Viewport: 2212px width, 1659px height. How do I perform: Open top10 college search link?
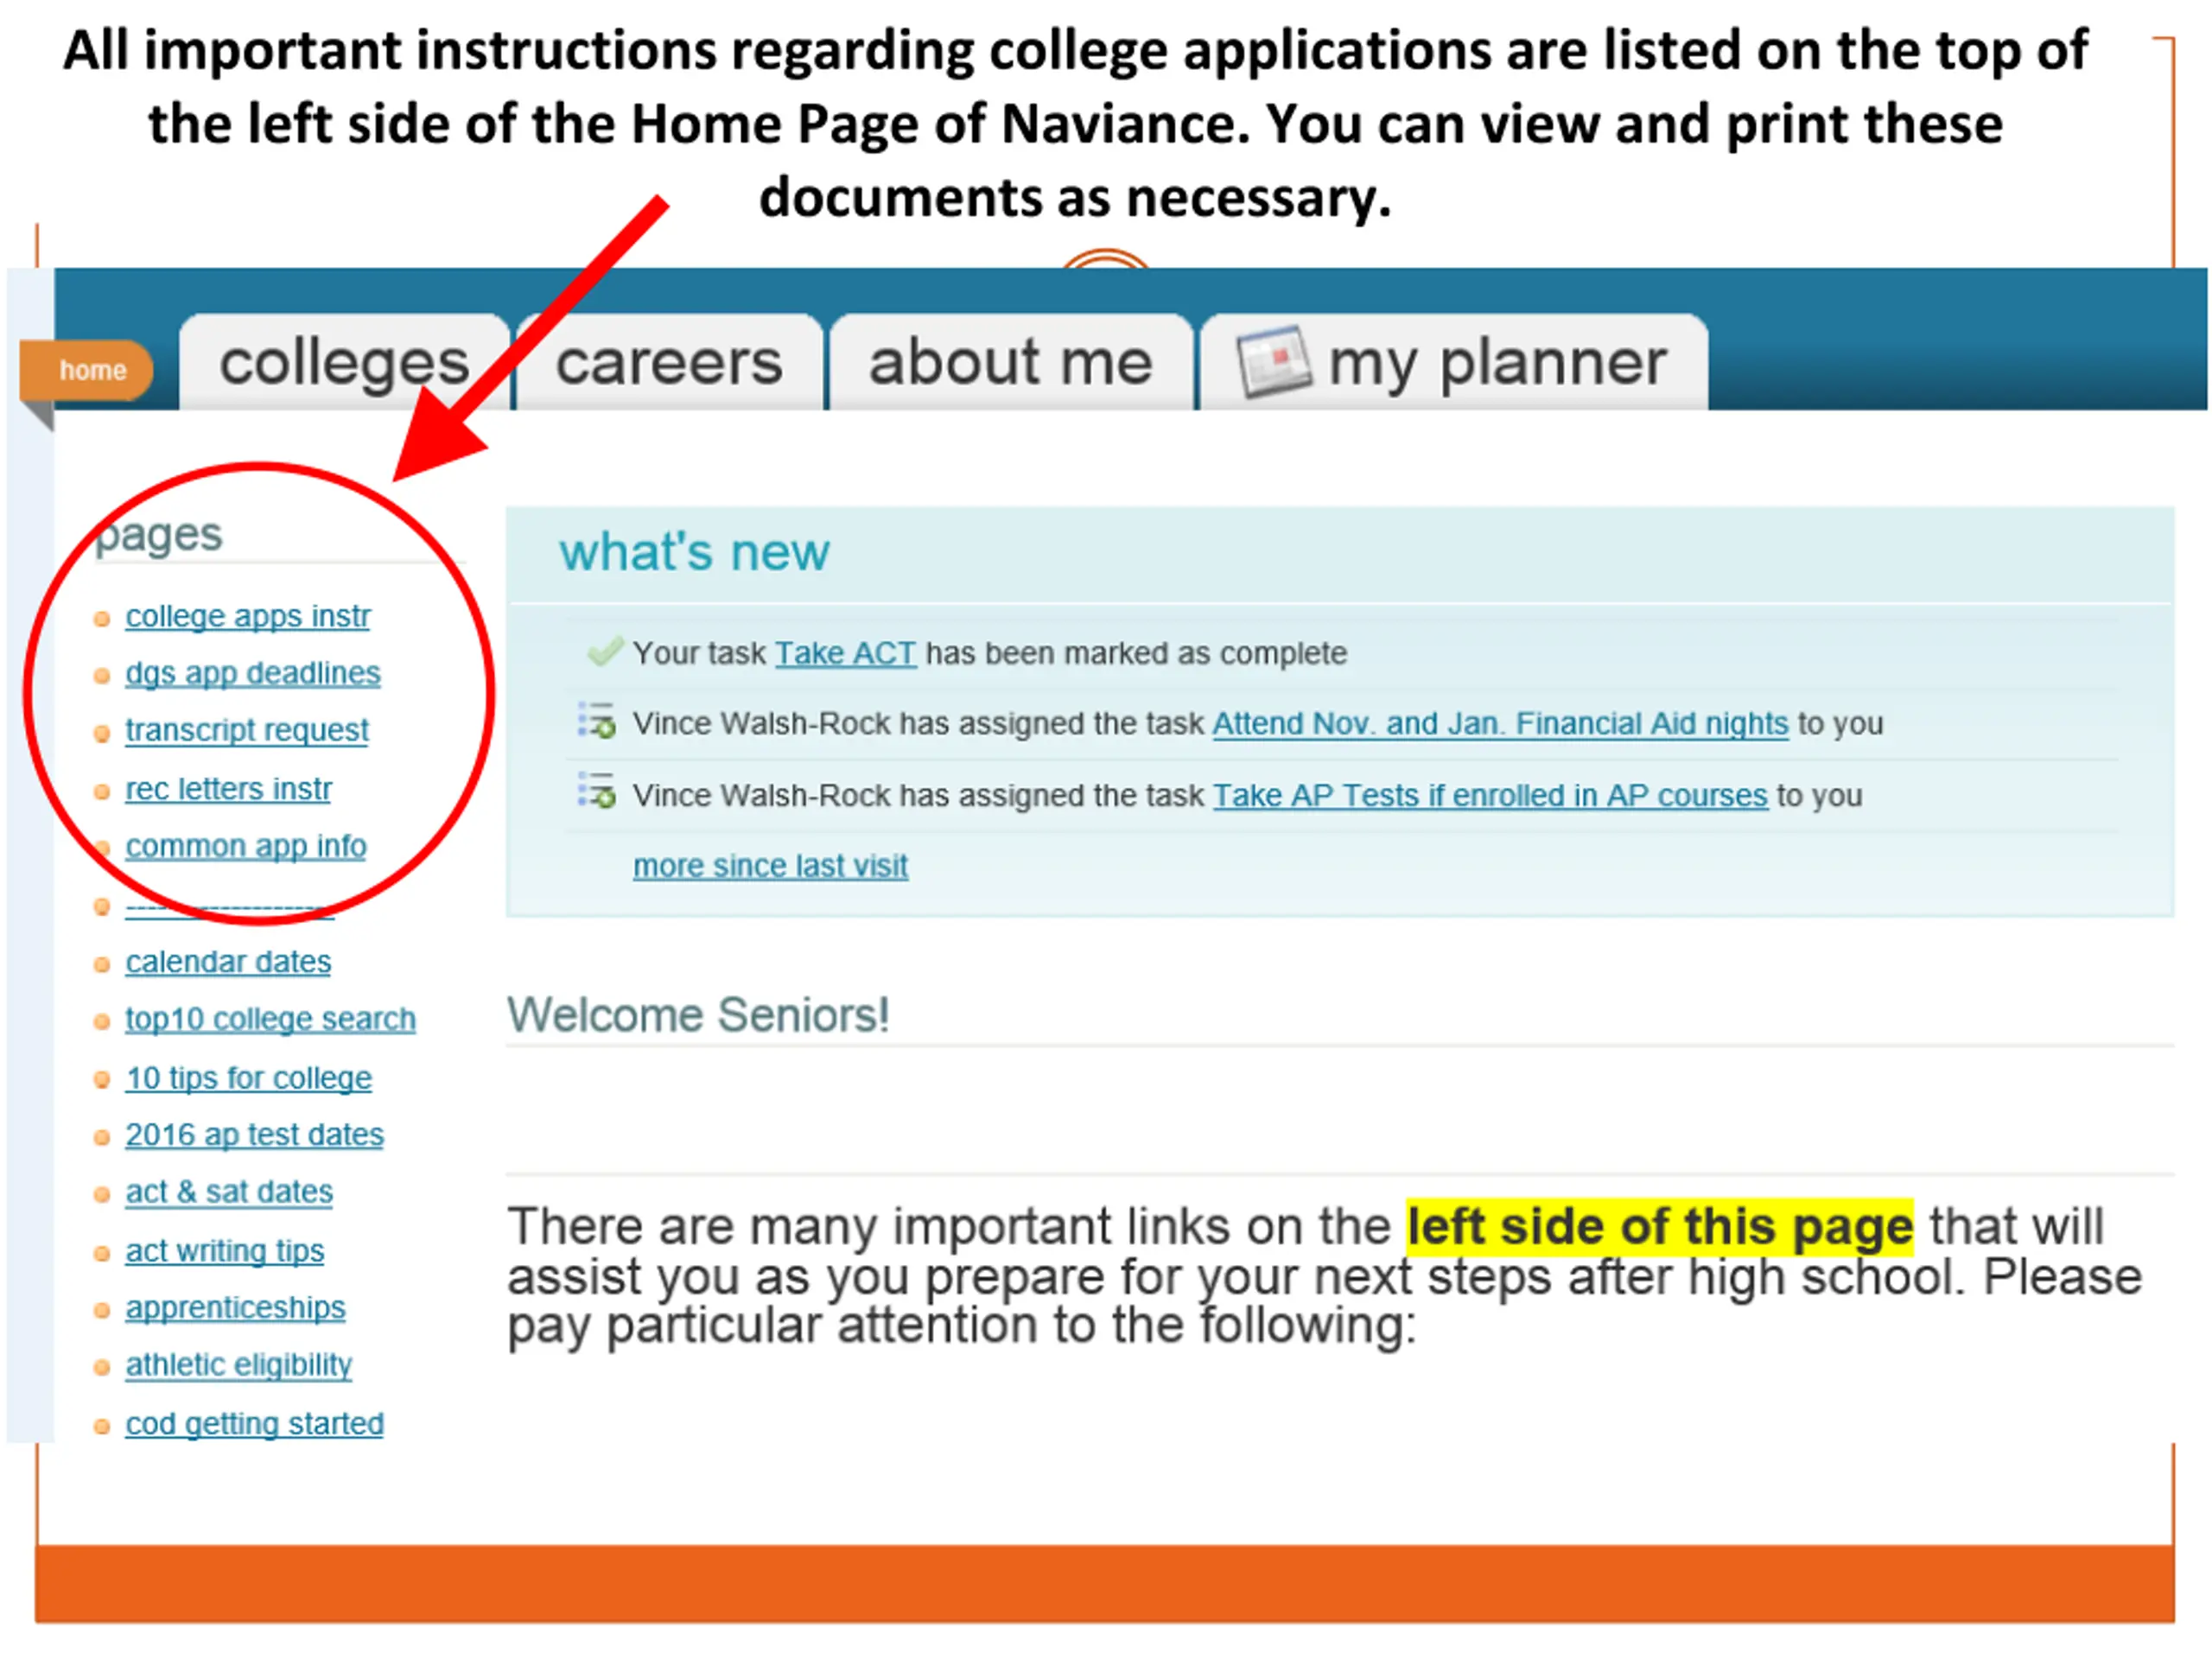(x=270, y=1019)
